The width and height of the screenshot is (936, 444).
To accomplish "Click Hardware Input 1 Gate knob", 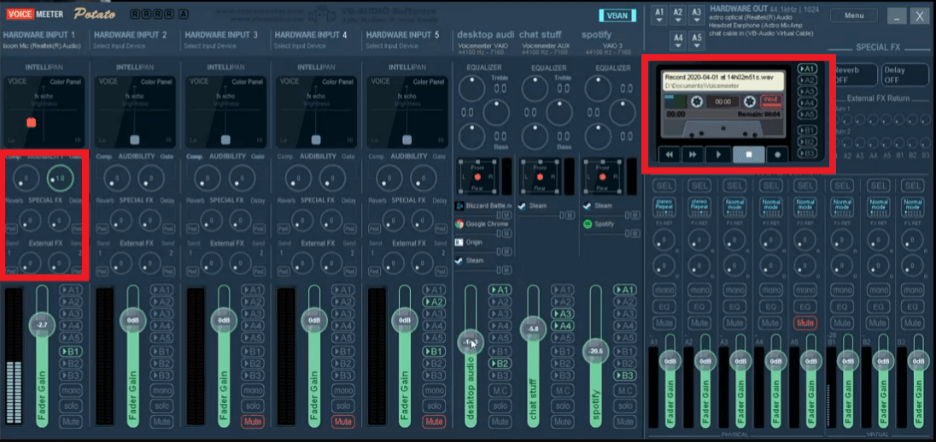I will point(60,177).
